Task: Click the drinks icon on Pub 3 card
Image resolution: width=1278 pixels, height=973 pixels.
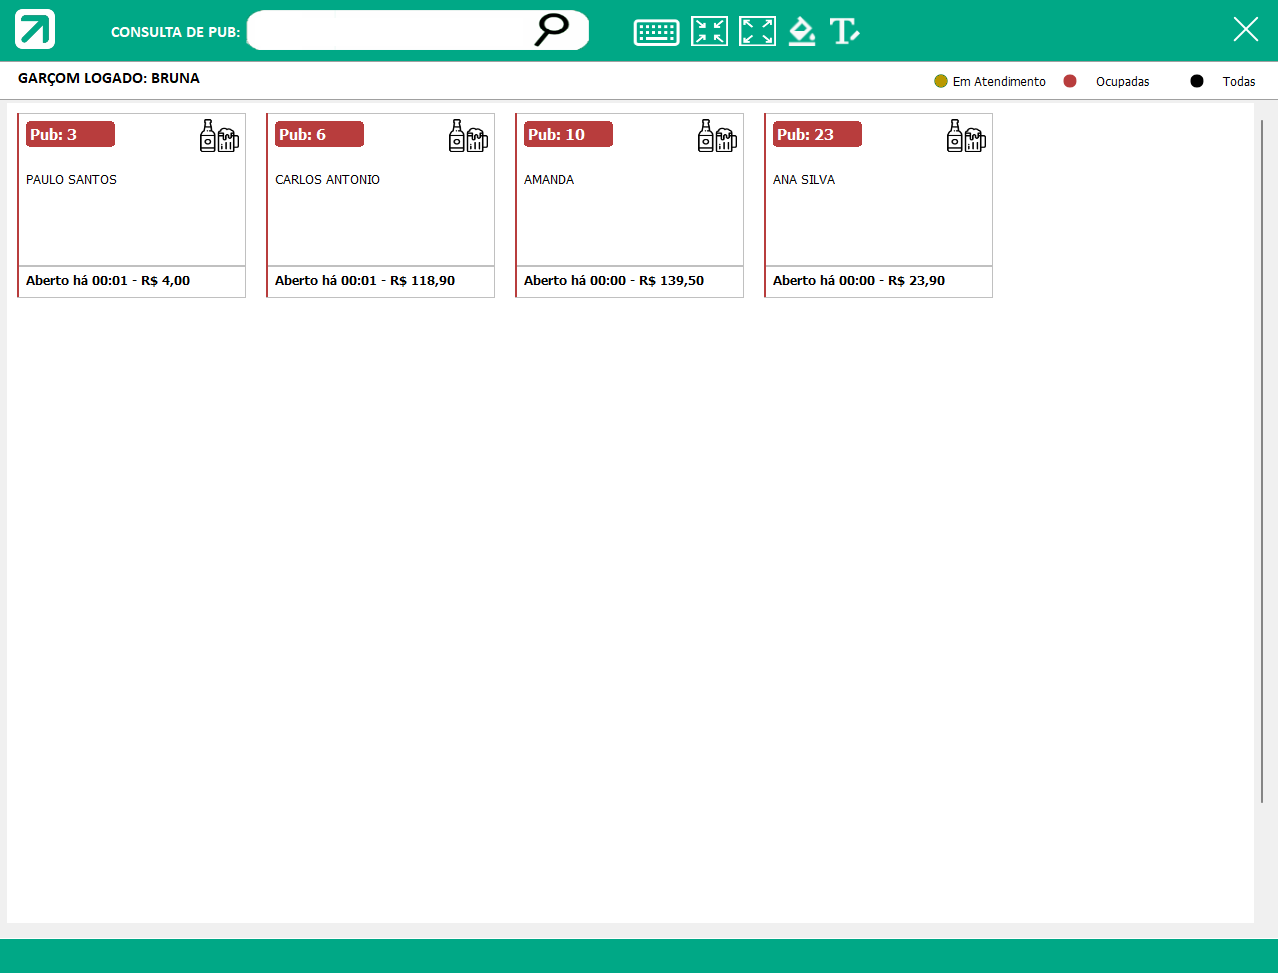Action: (x=219, y=136)
